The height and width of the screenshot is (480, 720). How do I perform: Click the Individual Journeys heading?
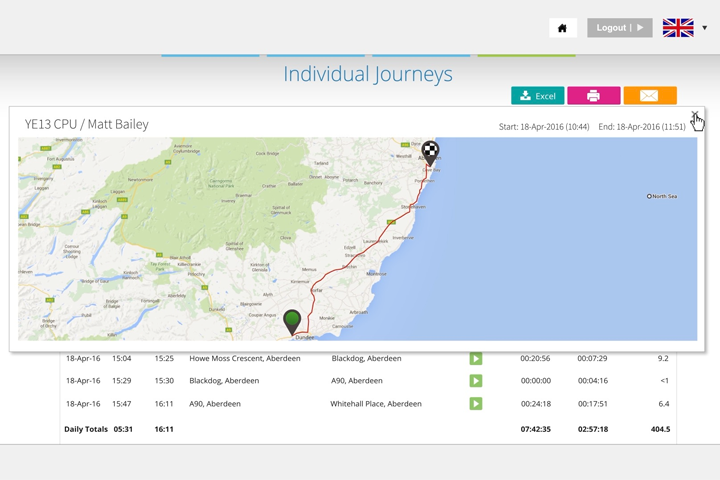pos(367,74)
